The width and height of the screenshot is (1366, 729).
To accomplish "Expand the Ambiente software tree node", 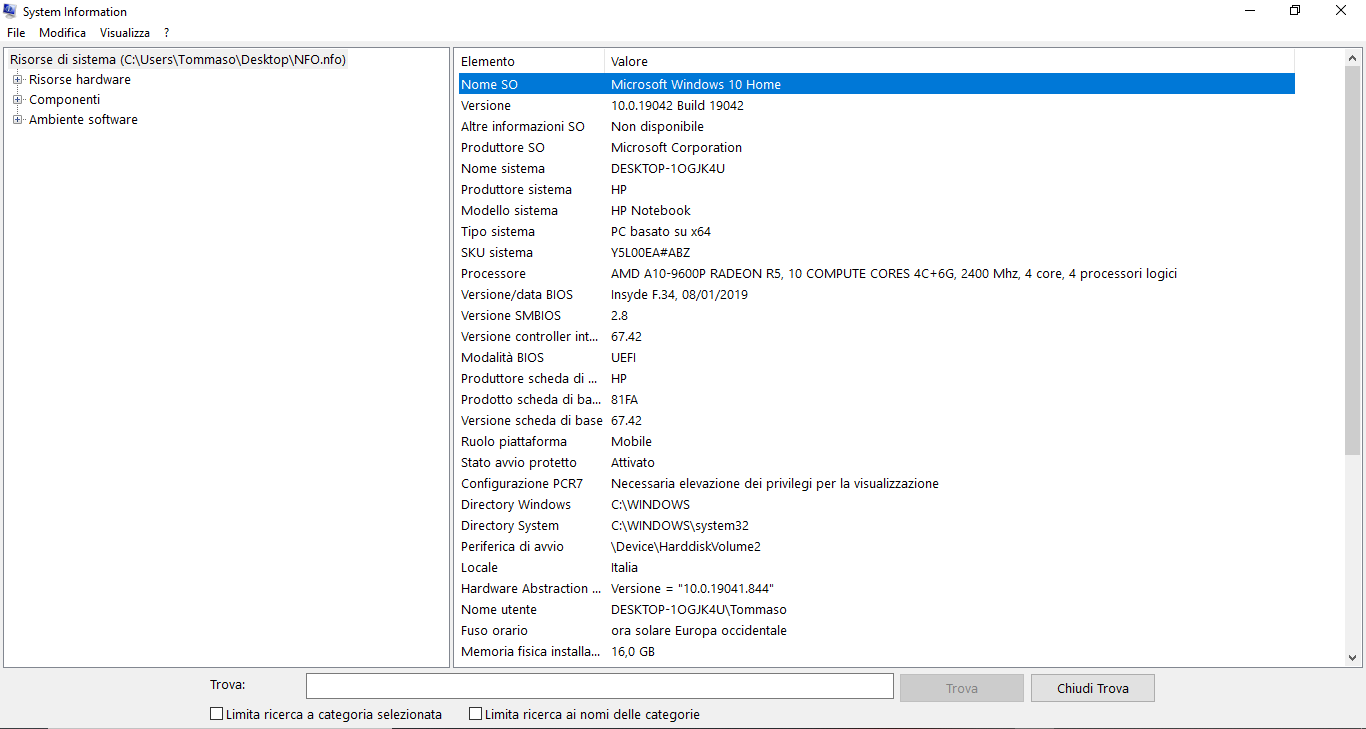I will point(17,119).
